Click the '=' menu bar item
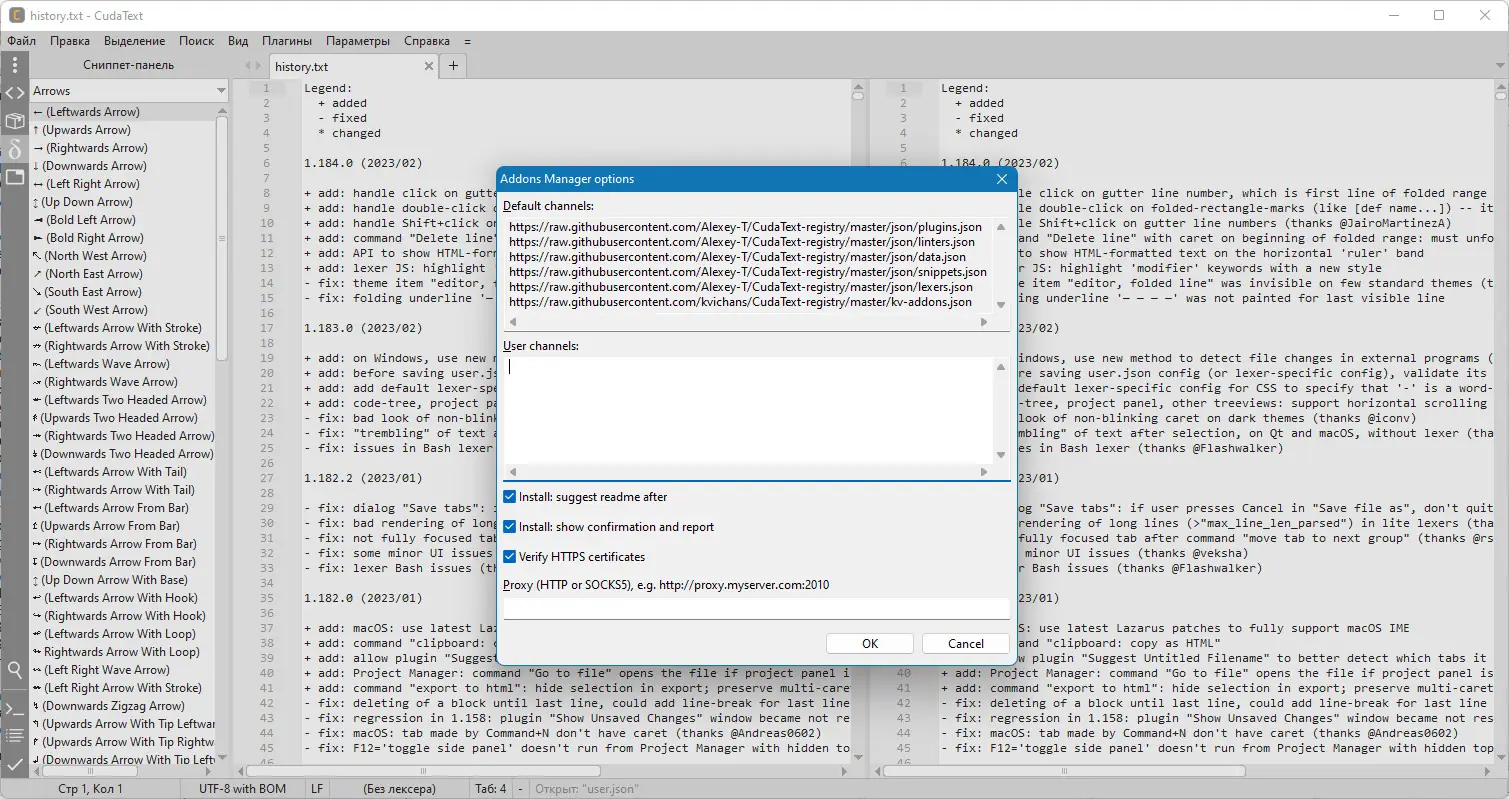This screenshot has height=799, width=1509. click(x=467, y=41)
